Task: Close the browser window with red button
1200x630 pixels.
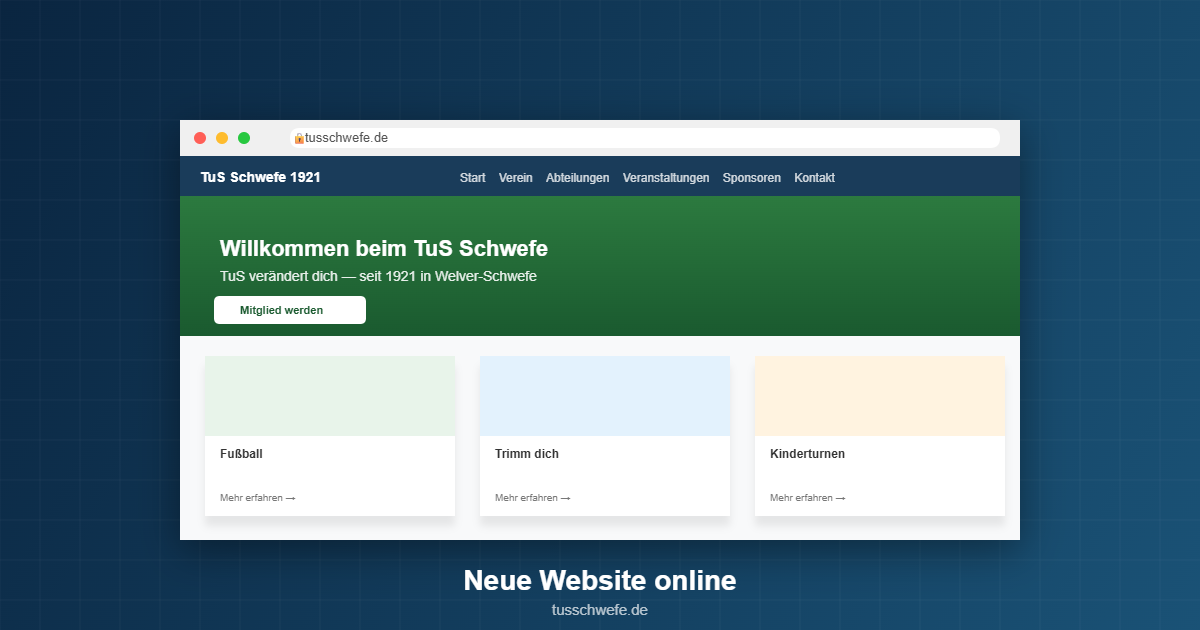Action: click(x=200, y=138)
